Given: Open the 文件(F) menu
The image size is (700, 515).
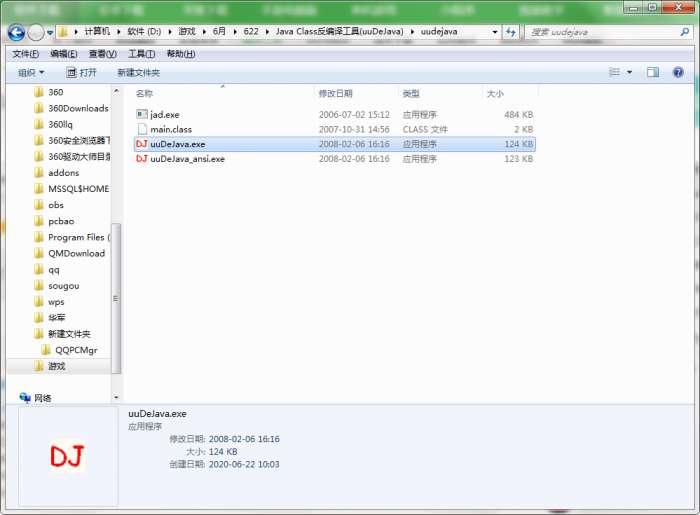Looking at the screenshot, I should pyautogui.click(x=25, y=54).
